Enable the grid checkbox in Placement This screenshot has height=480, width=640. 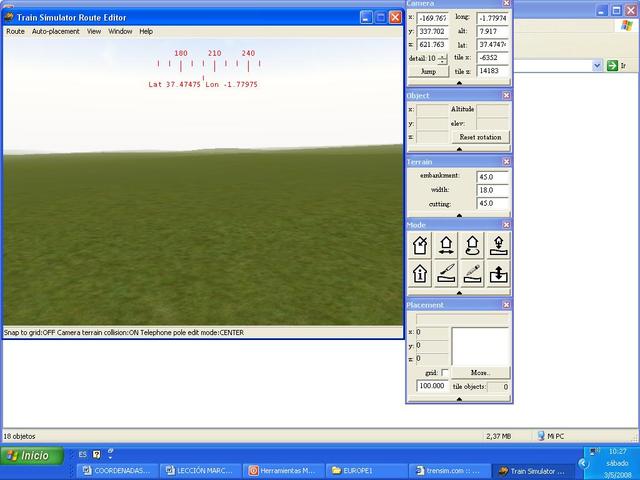[x=445, y=373]
